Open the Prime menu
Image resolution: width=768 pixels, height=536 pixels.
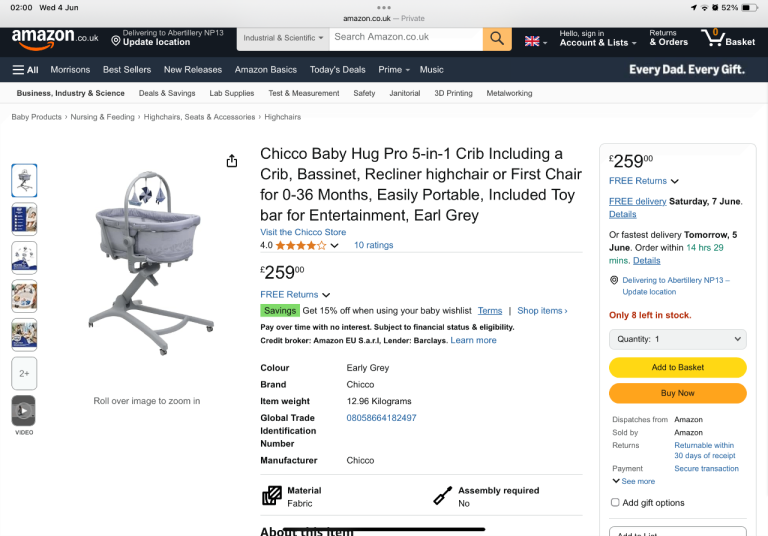click(x=390, y=70)
